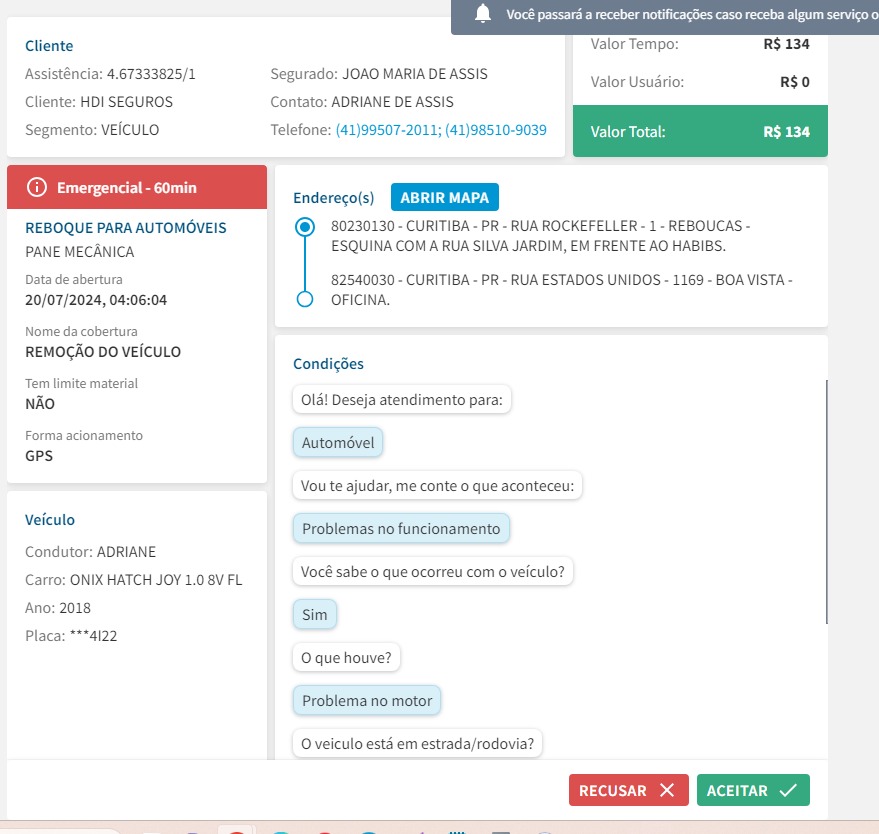Click the Forma acionamento value GPS
The width and height of the screenshot is (879, 834).
(39, 456)
